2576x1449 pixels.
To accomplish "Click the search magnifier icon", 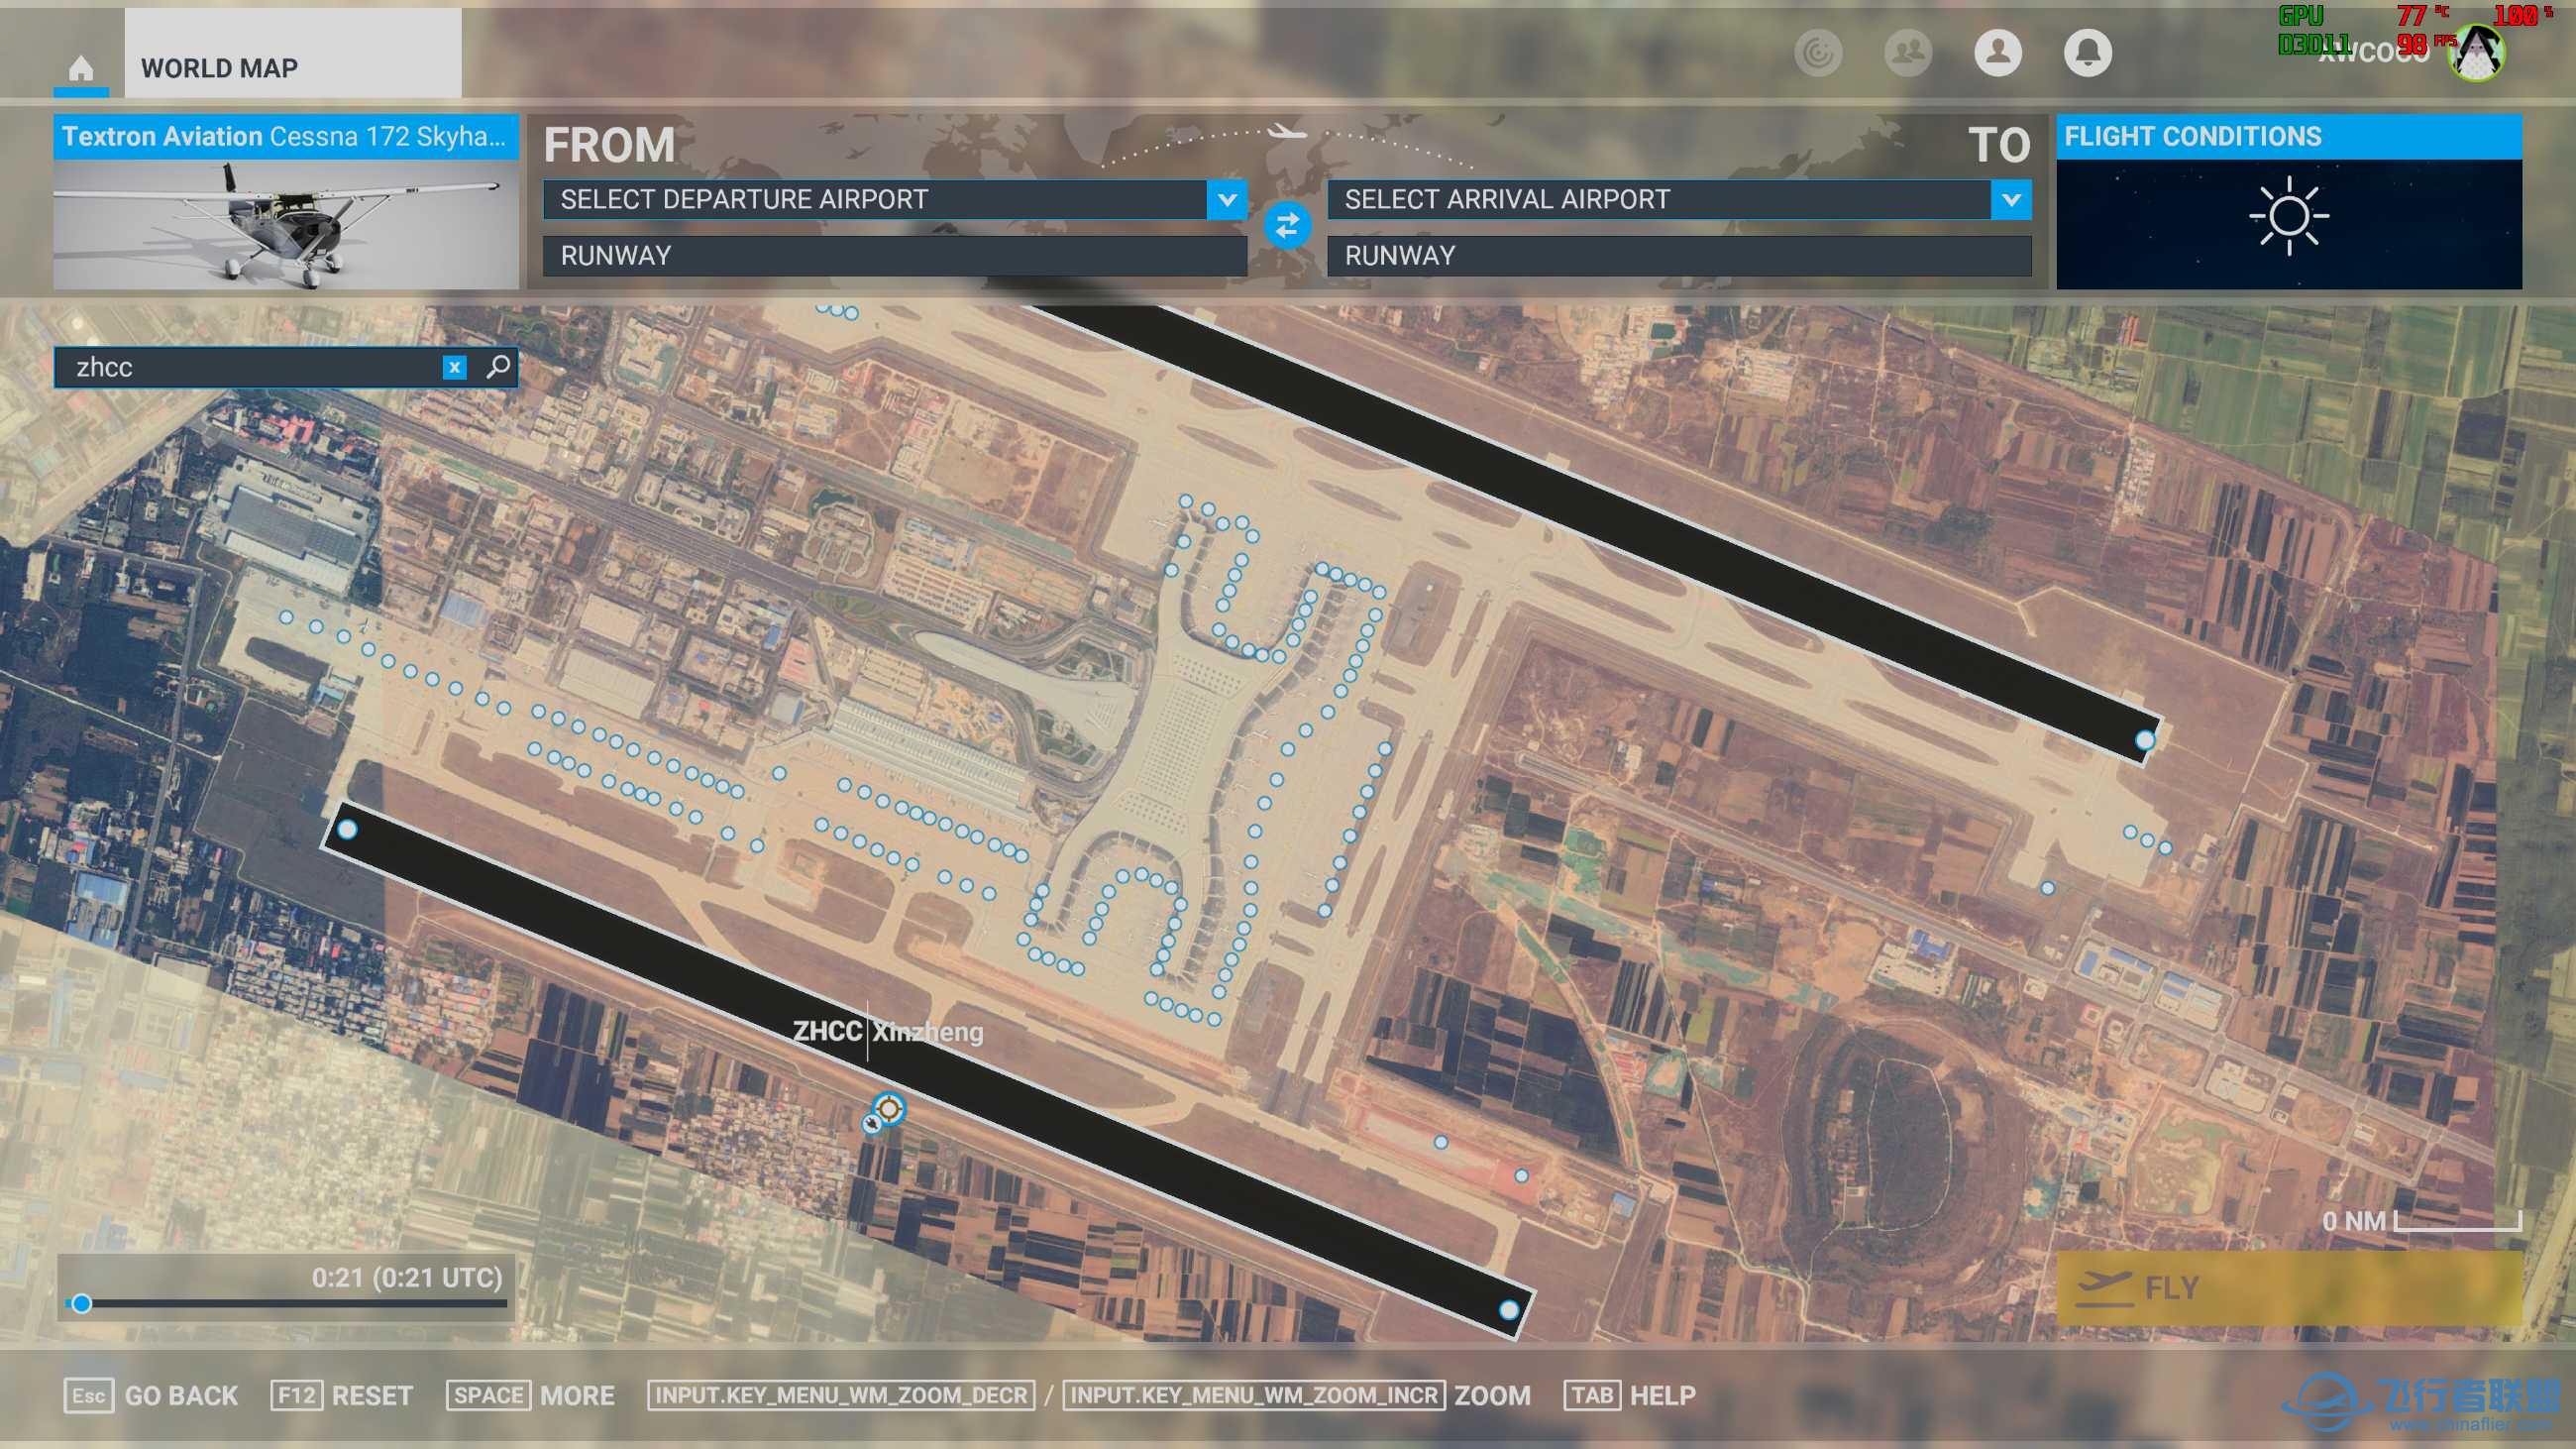I will (498, 366).
